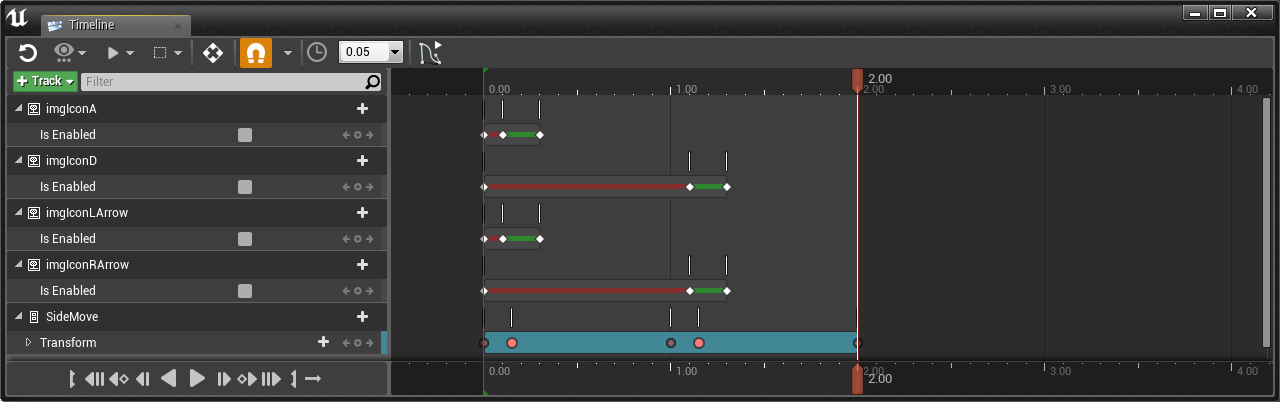Screen dimensions: 1280x402
Task: Click the green Track add button
Action: pyautogui.click(x=44, y=81)
